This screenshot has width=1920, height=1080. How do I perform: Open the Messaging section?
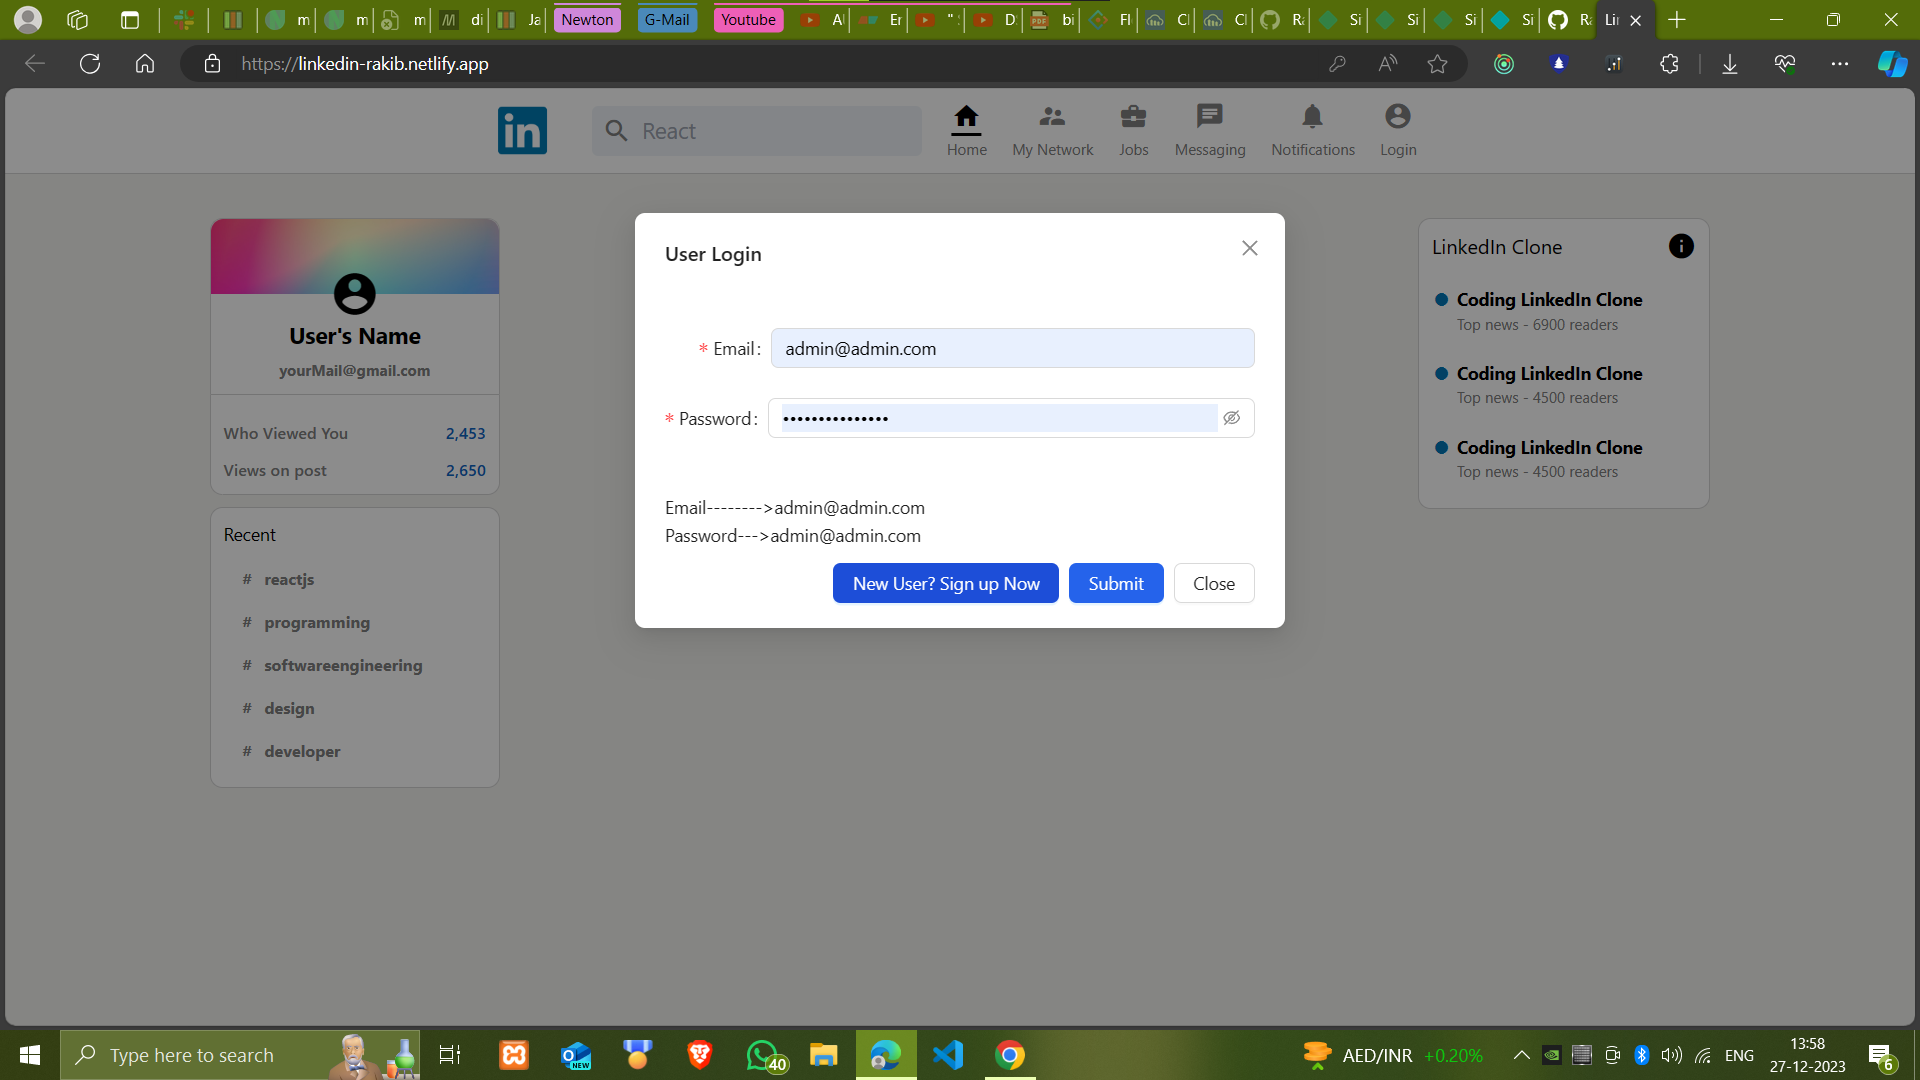point(1210,131)
